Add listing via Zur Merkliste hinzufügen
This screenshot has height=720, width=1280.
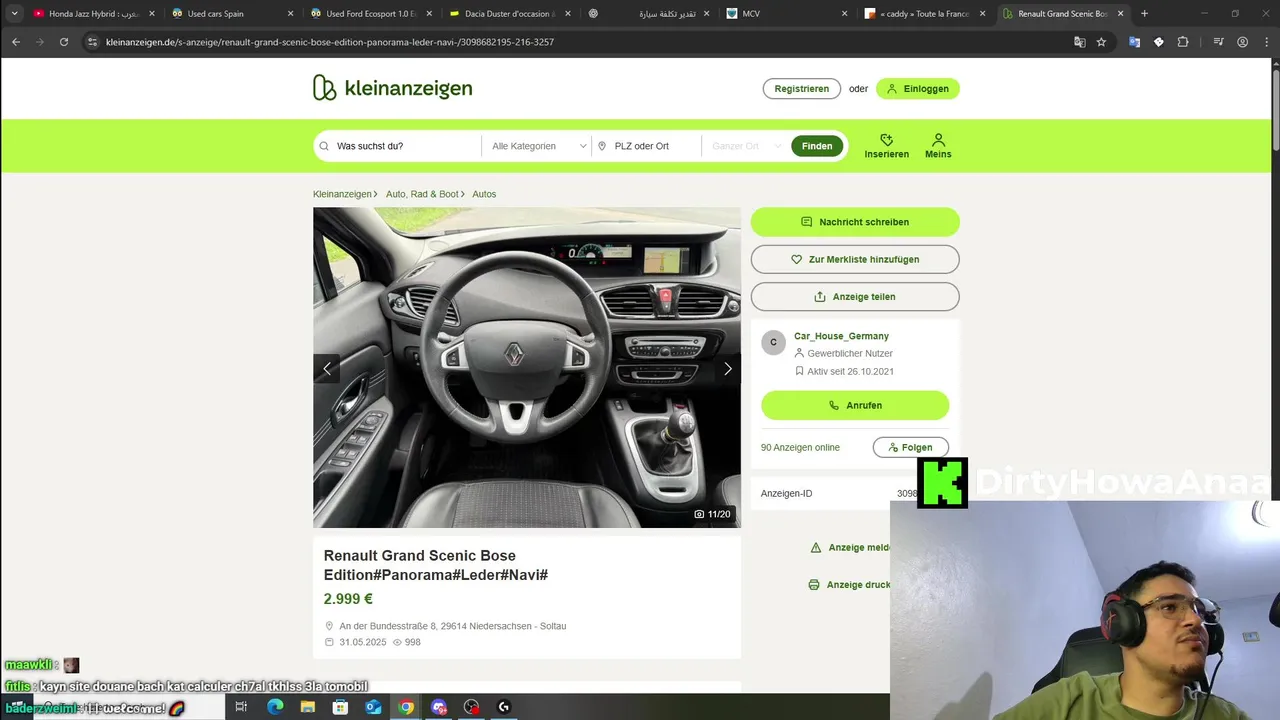tap(855, 259)
